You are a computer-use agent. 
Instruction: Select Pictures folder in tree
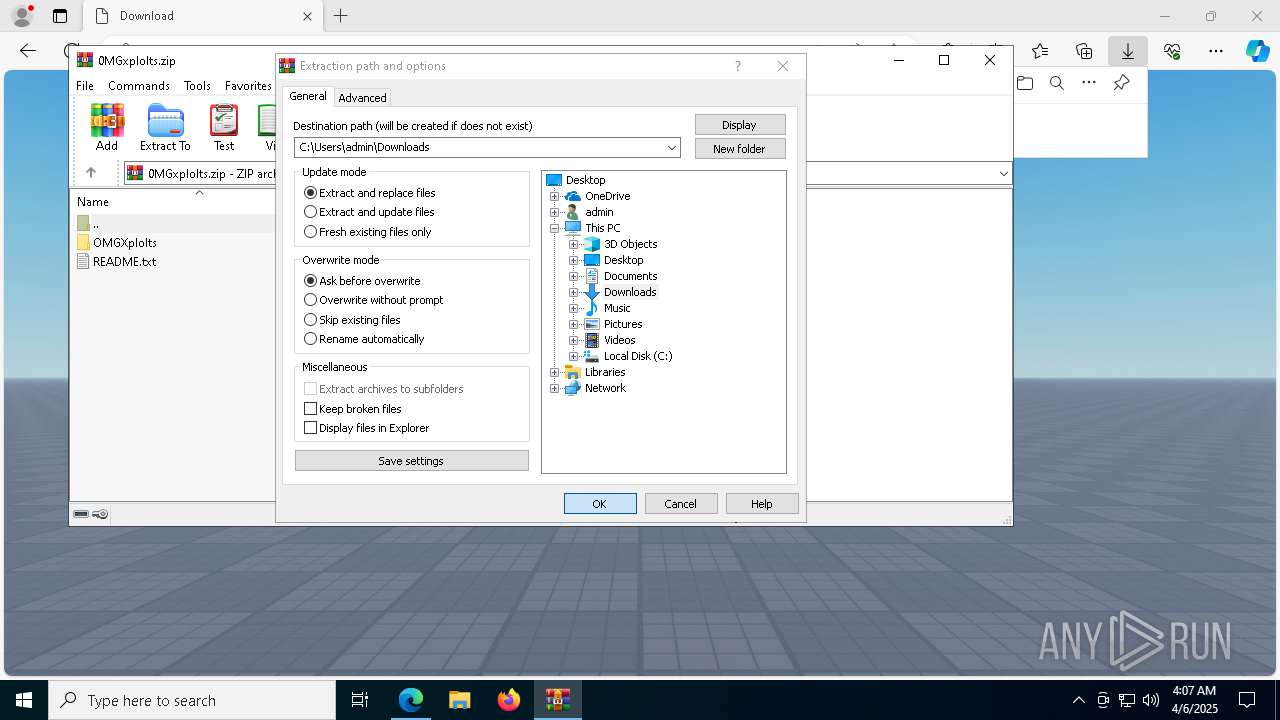[x=623, y=324]
